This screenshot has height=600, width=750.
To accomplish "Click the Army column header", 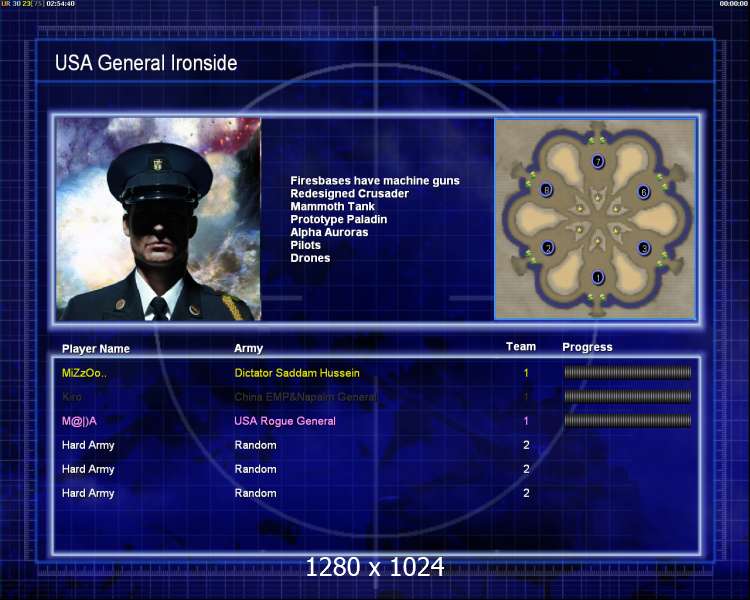I will 248,348.
